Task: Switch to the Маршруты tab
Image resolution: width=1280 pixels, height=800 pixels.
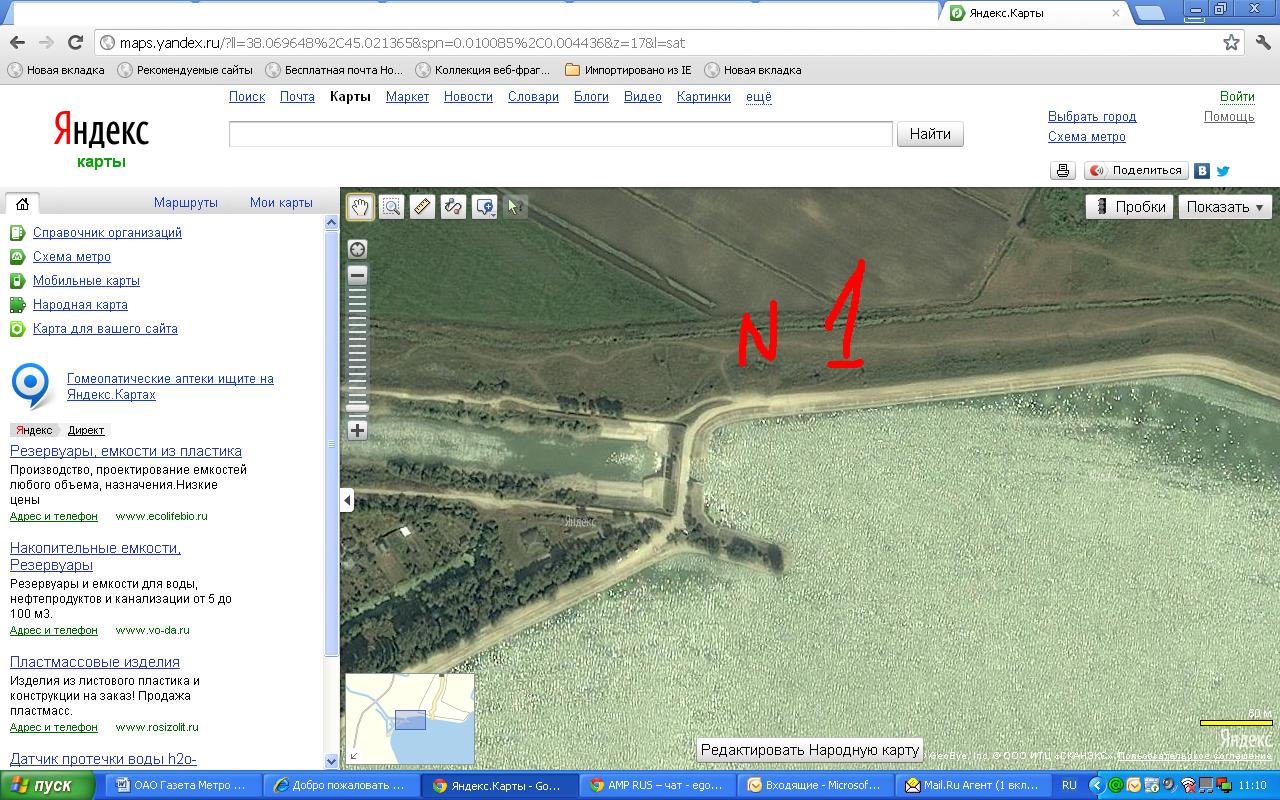Action: pos(185,203)
